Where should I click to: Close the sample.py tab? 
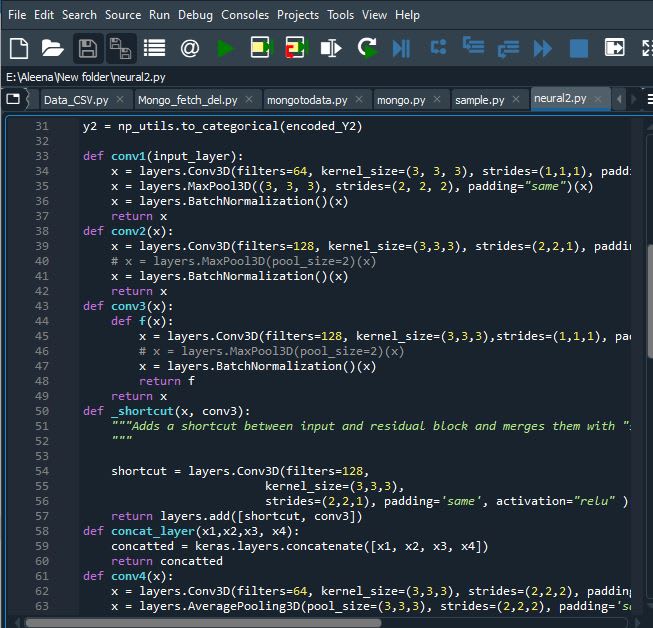click(516, 99)
